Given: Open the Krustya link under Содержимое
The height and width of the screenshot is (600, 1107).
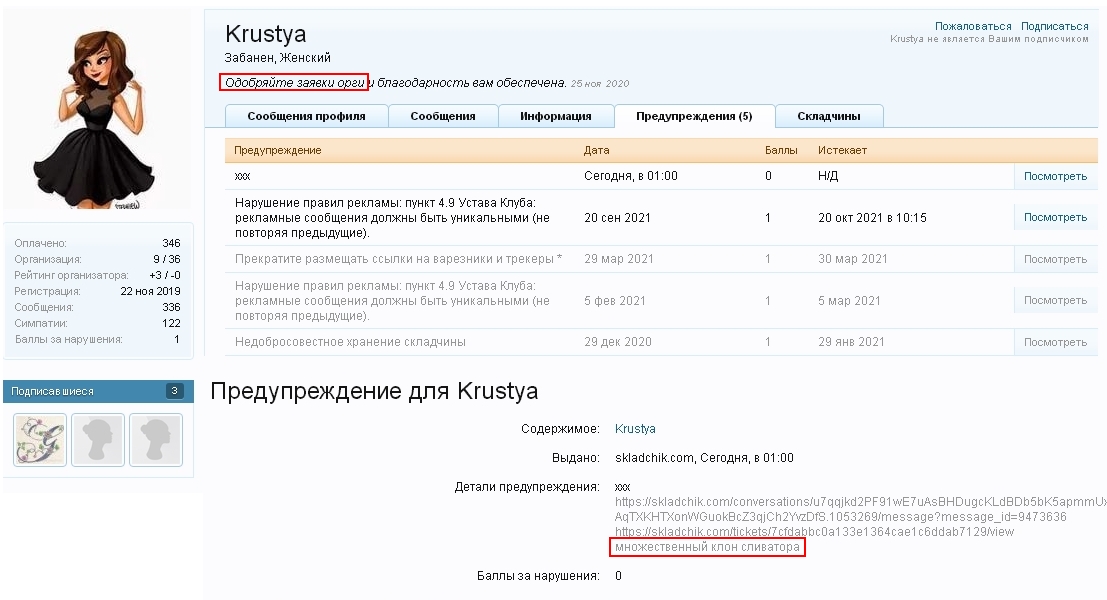Looking at the screenshot, I should pos(637,426).
